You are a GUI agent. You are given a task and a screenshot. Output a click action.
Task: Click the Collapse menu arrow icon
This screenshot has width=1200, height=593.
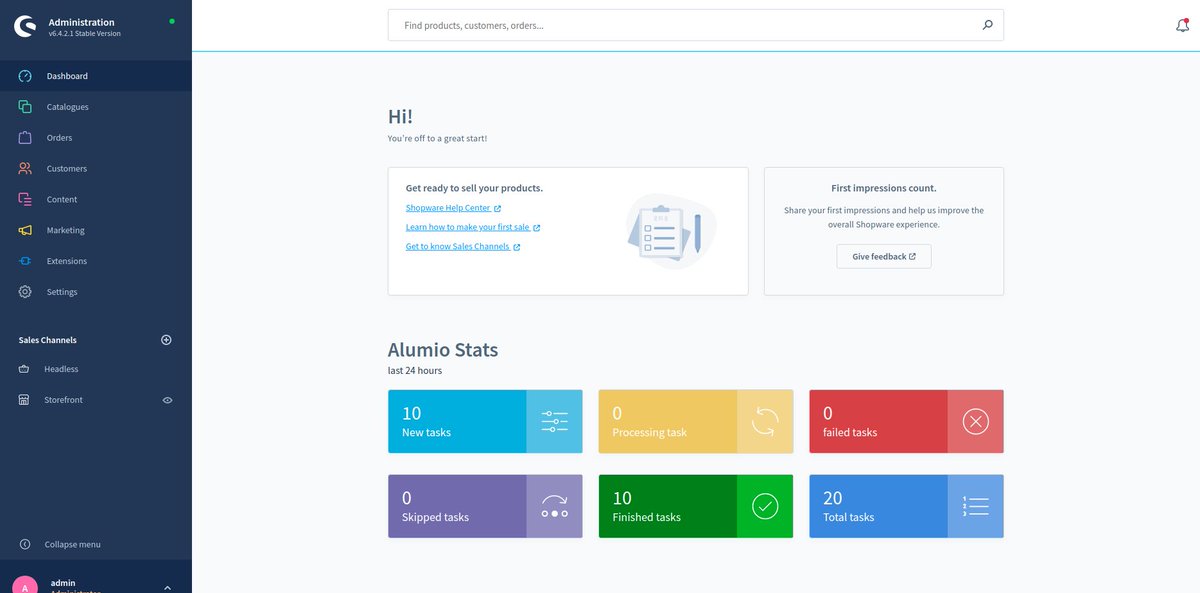click(x=25, y=545)
